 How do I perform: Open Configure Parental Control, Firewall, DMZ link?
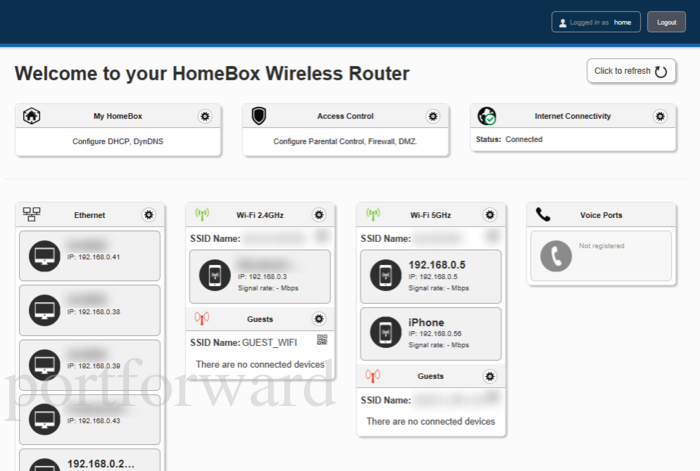[x=345, y=141]
